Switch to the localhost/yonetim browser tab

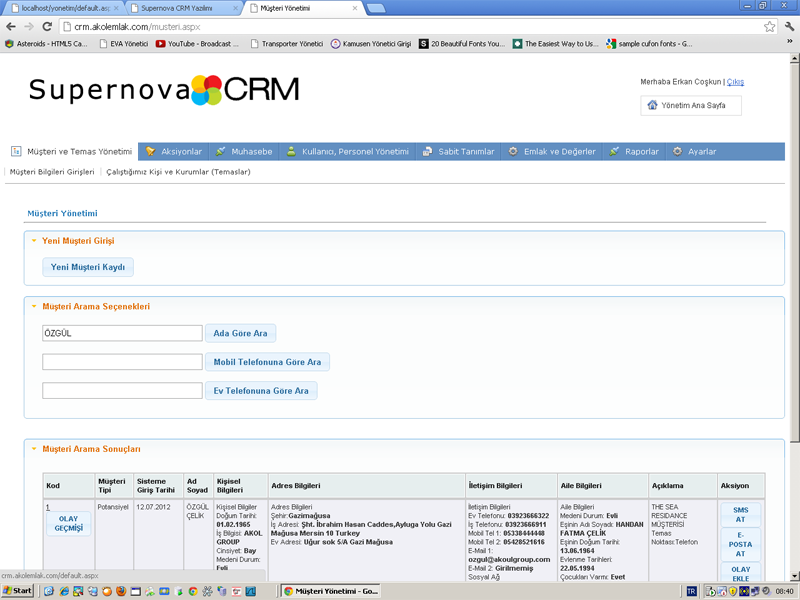coord(65,8)
